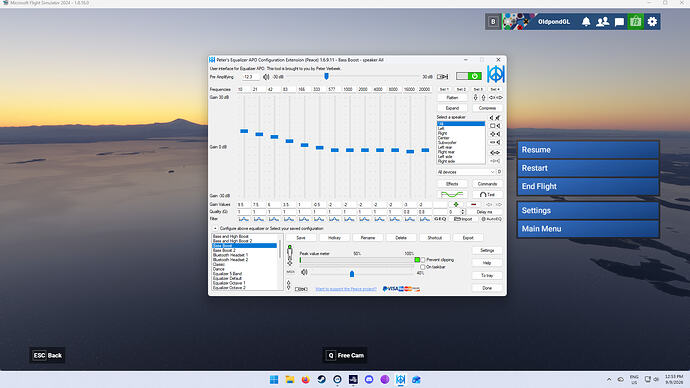Screen dimensions: 690x388
Task: Remove a band with the red minus icon
Action: (x=473, y=205)
